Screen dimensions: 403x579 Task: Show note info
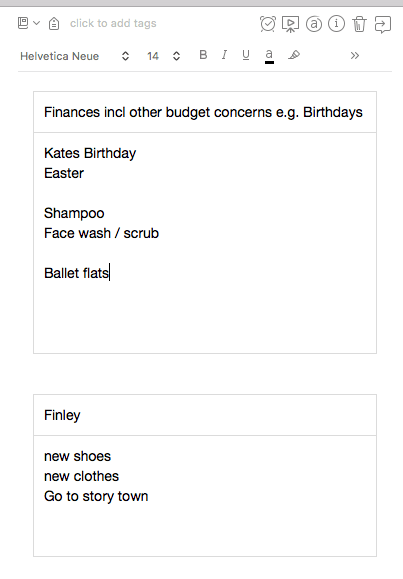(x=336, y=24)
